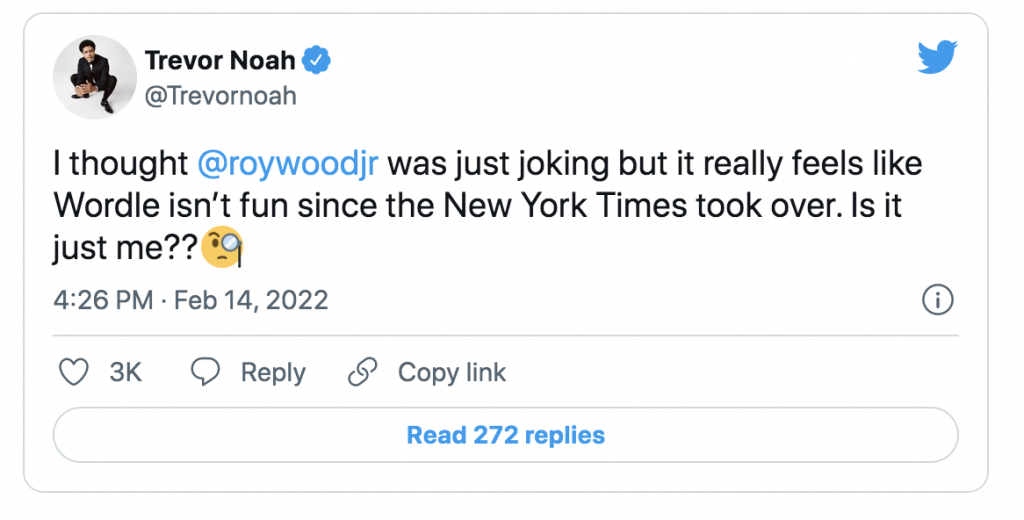Image resolution: width=1024 pixels, height=520 pixels.
Task: Click the 3K likes count
Action: click(125, 372)
